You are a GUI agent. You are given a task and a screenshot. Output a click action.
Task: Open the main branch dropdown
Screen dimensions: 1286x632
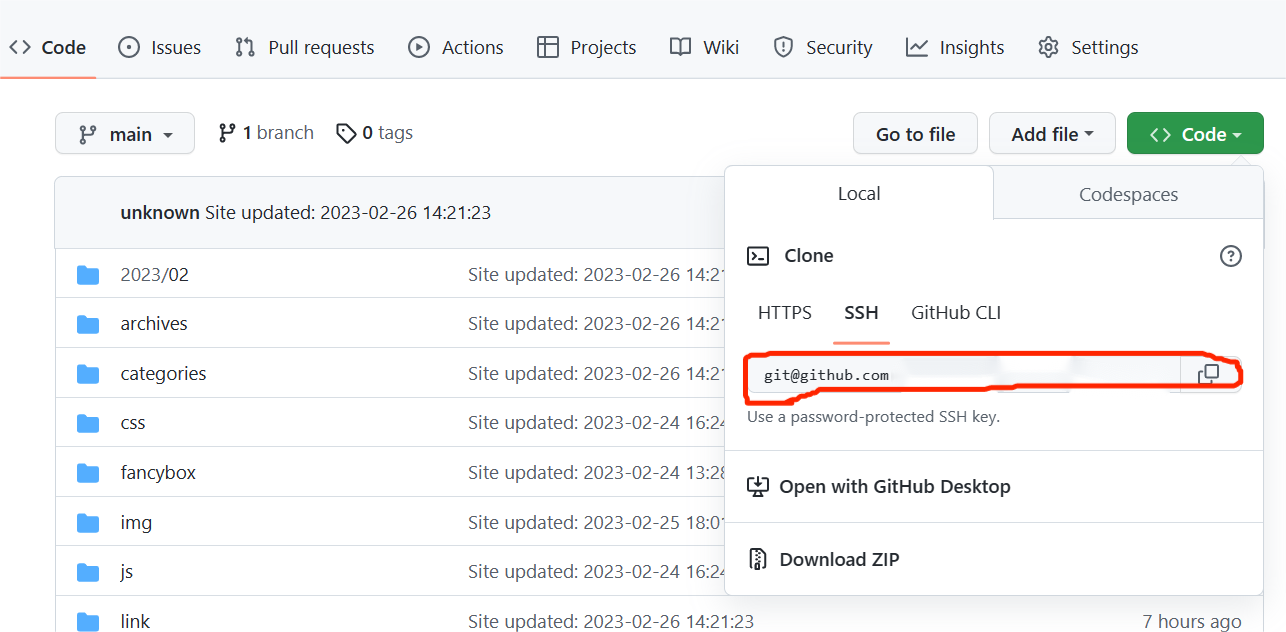(x=125, y=134)
